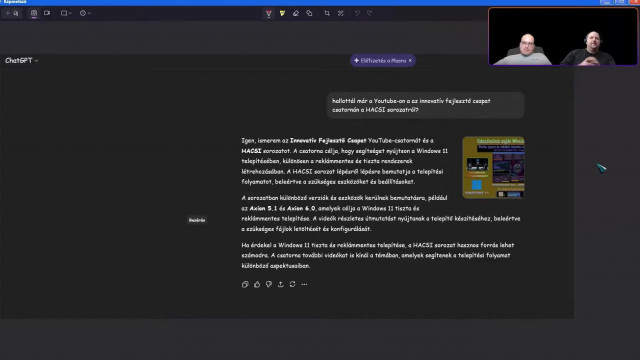Switch to video recording mode icon
The height and width of the screenshot is (360, 640).
(x=47, y=13)
